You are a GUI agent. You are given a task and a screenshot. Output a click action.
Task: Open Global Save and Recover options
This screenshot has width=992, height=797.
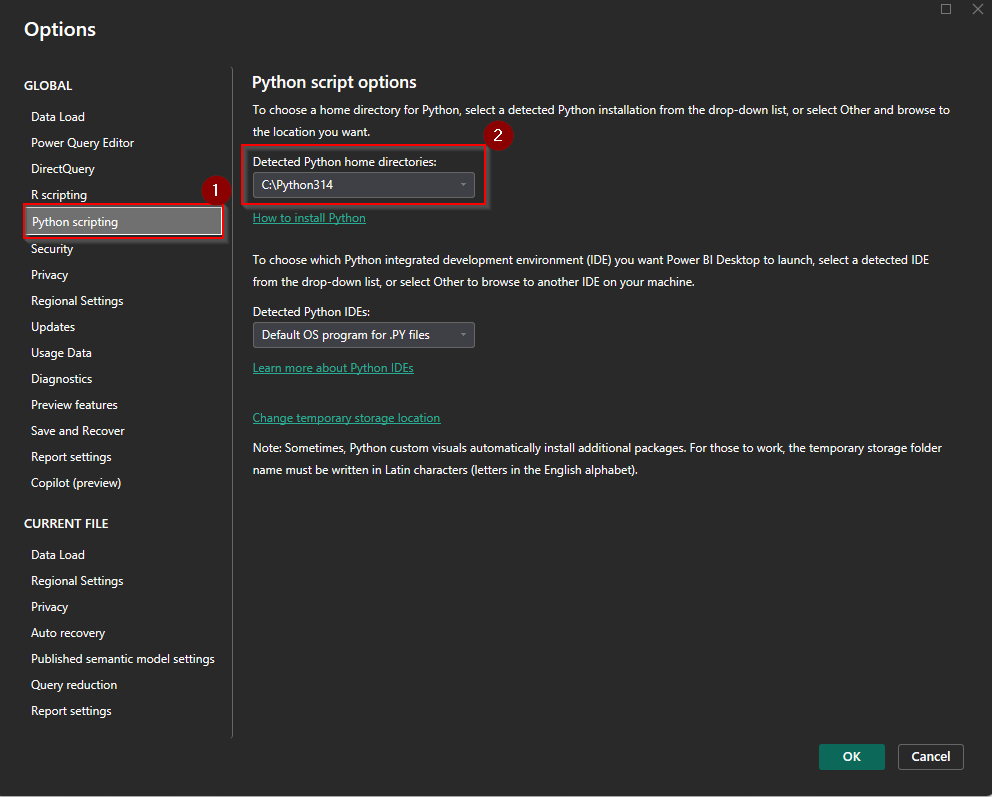tap(78, 431)
